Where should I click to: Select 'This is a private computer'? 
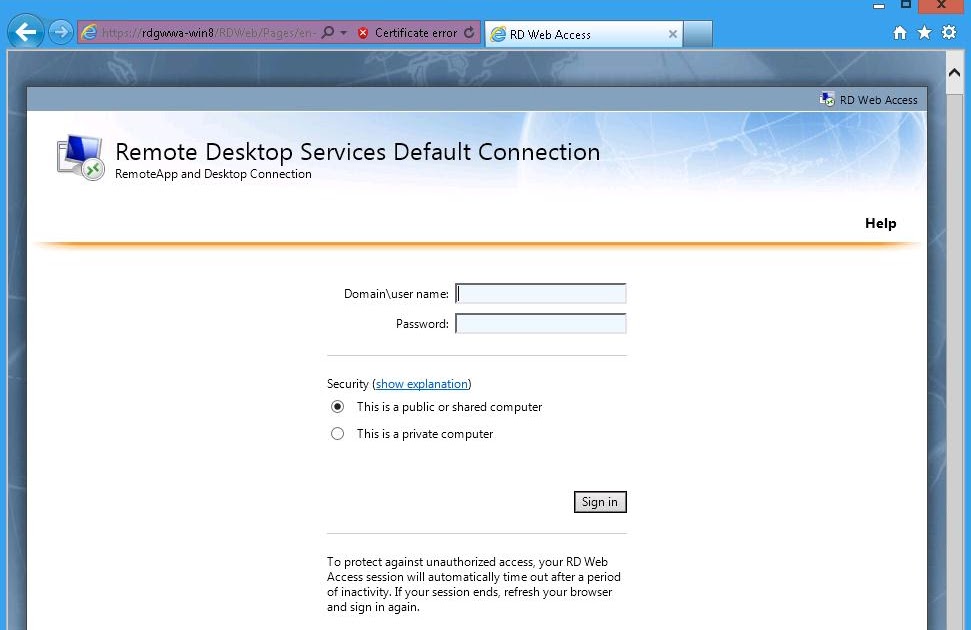coord(337,433)
